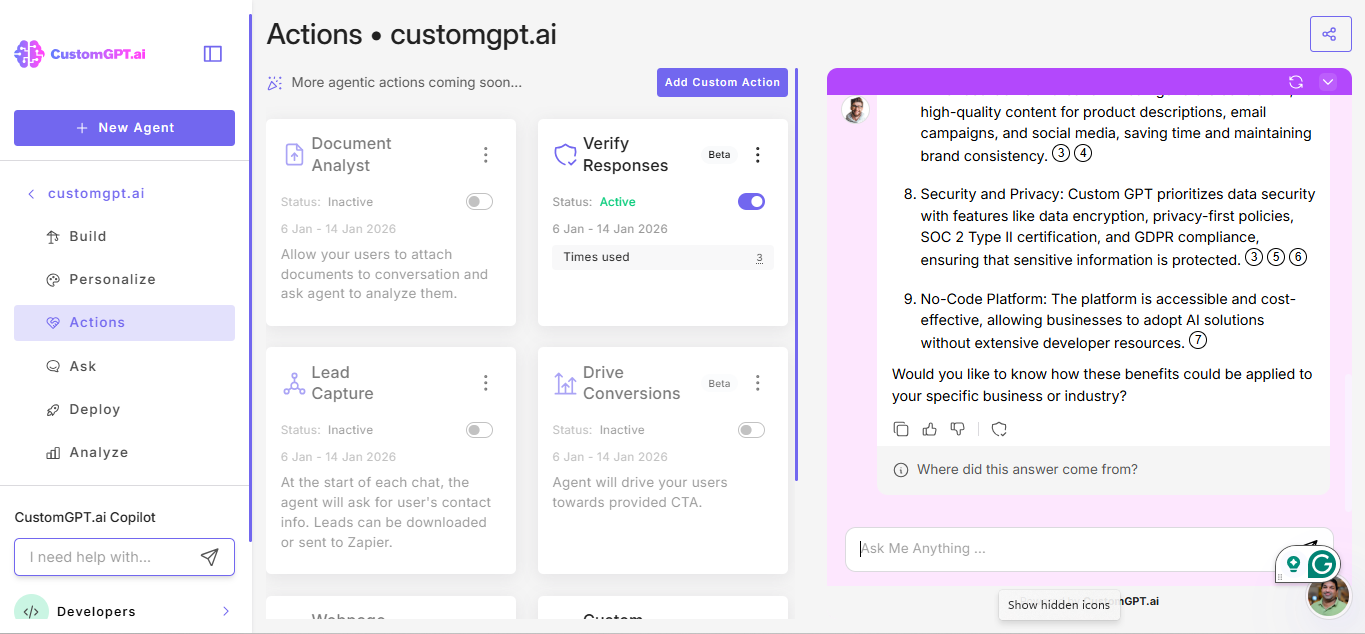Select the Actions menu item

(x=124, y=323)
